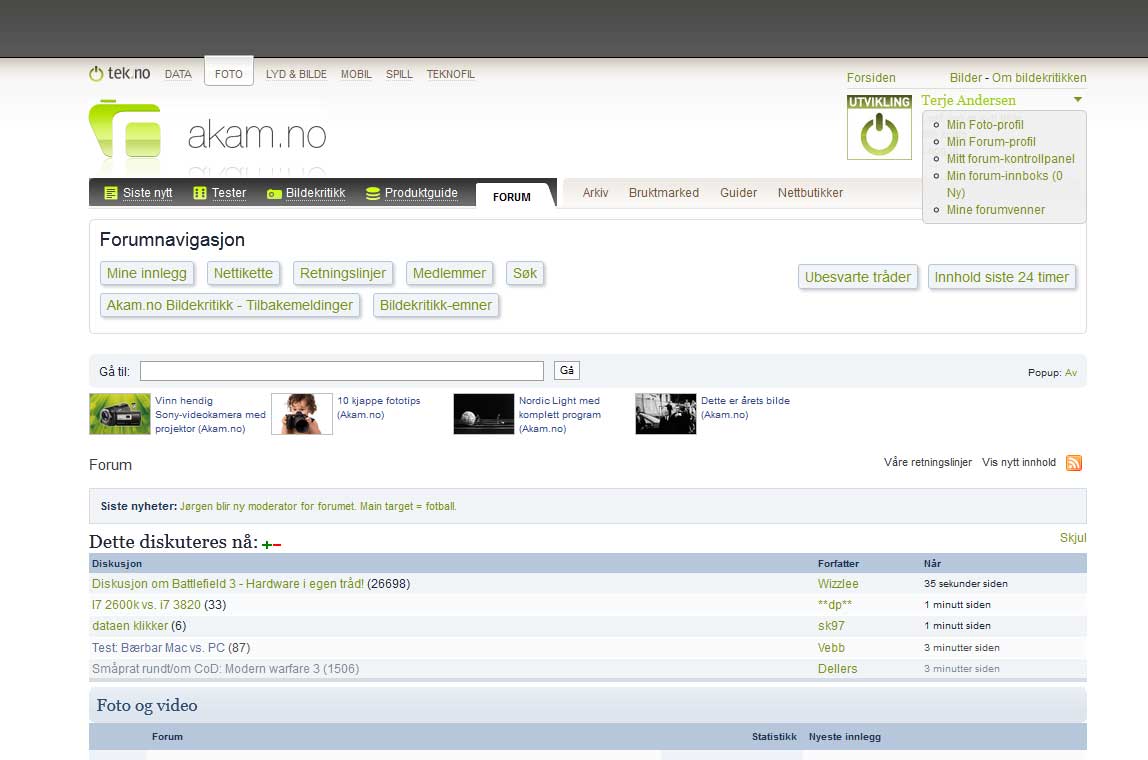Open Vinn hendig Sony-videokamera article link
Viewport: 1148px width, 760px height.
coord(210,414)
